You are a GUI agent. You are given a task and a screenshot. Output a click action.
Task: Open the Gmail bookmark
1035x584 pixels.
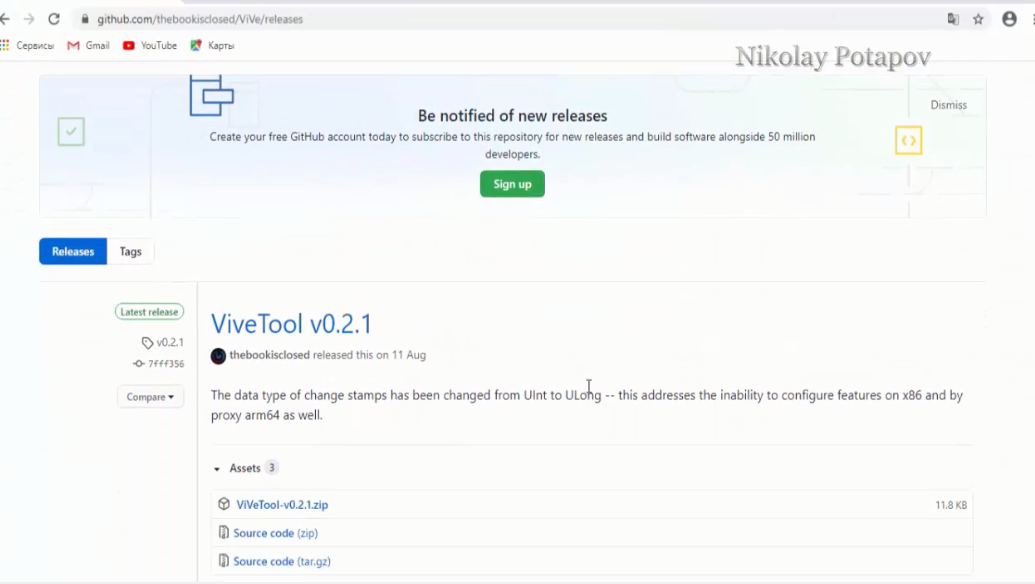click(x=88, y=46)
